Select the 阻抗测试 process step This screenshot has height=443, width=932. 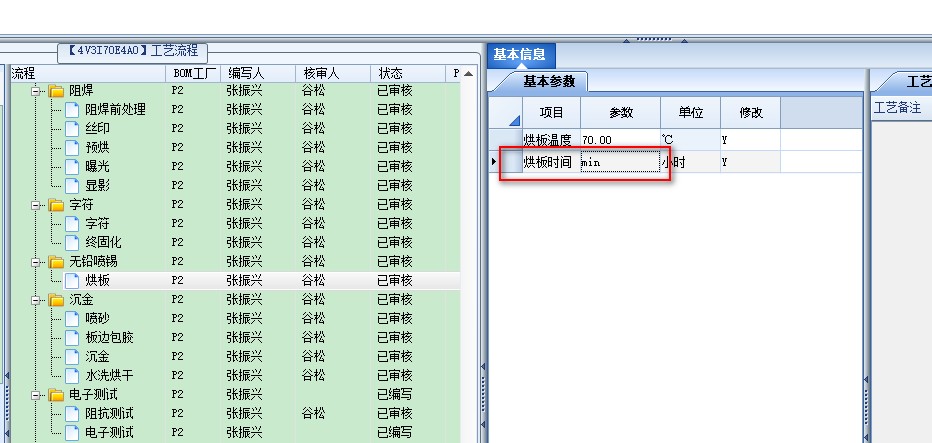pos(109,413)
